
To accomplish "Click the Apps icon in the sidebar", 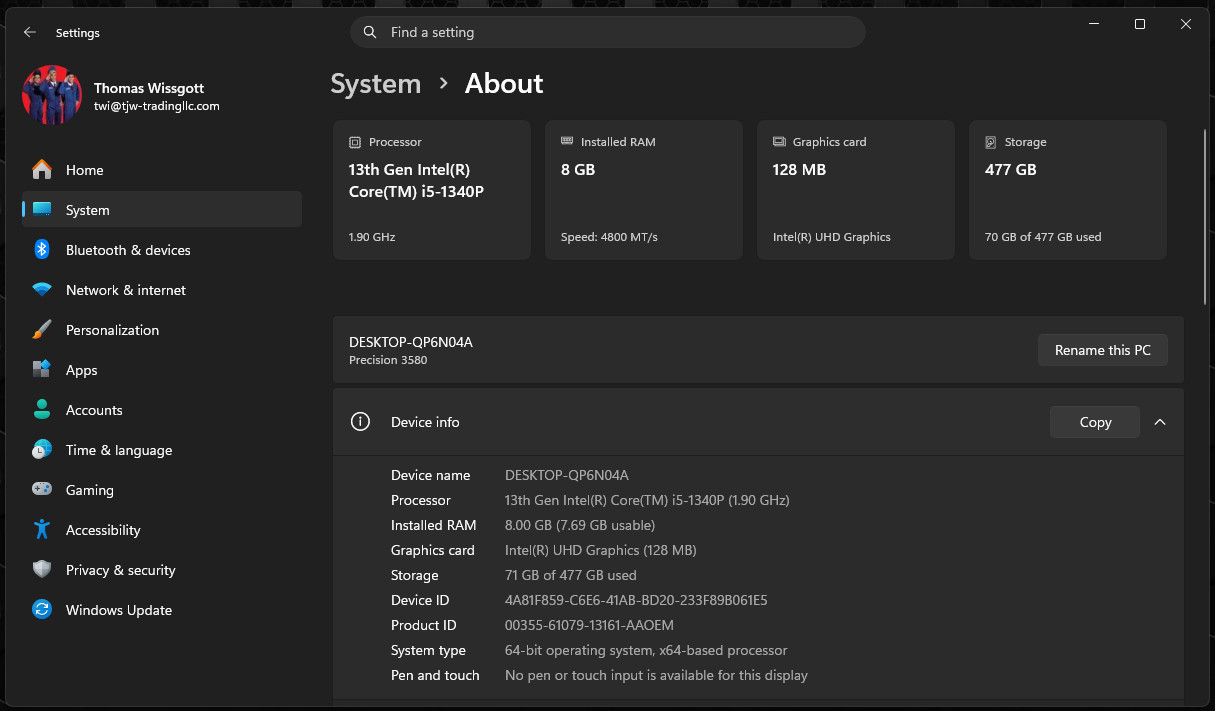I will [x=42, y=370].
